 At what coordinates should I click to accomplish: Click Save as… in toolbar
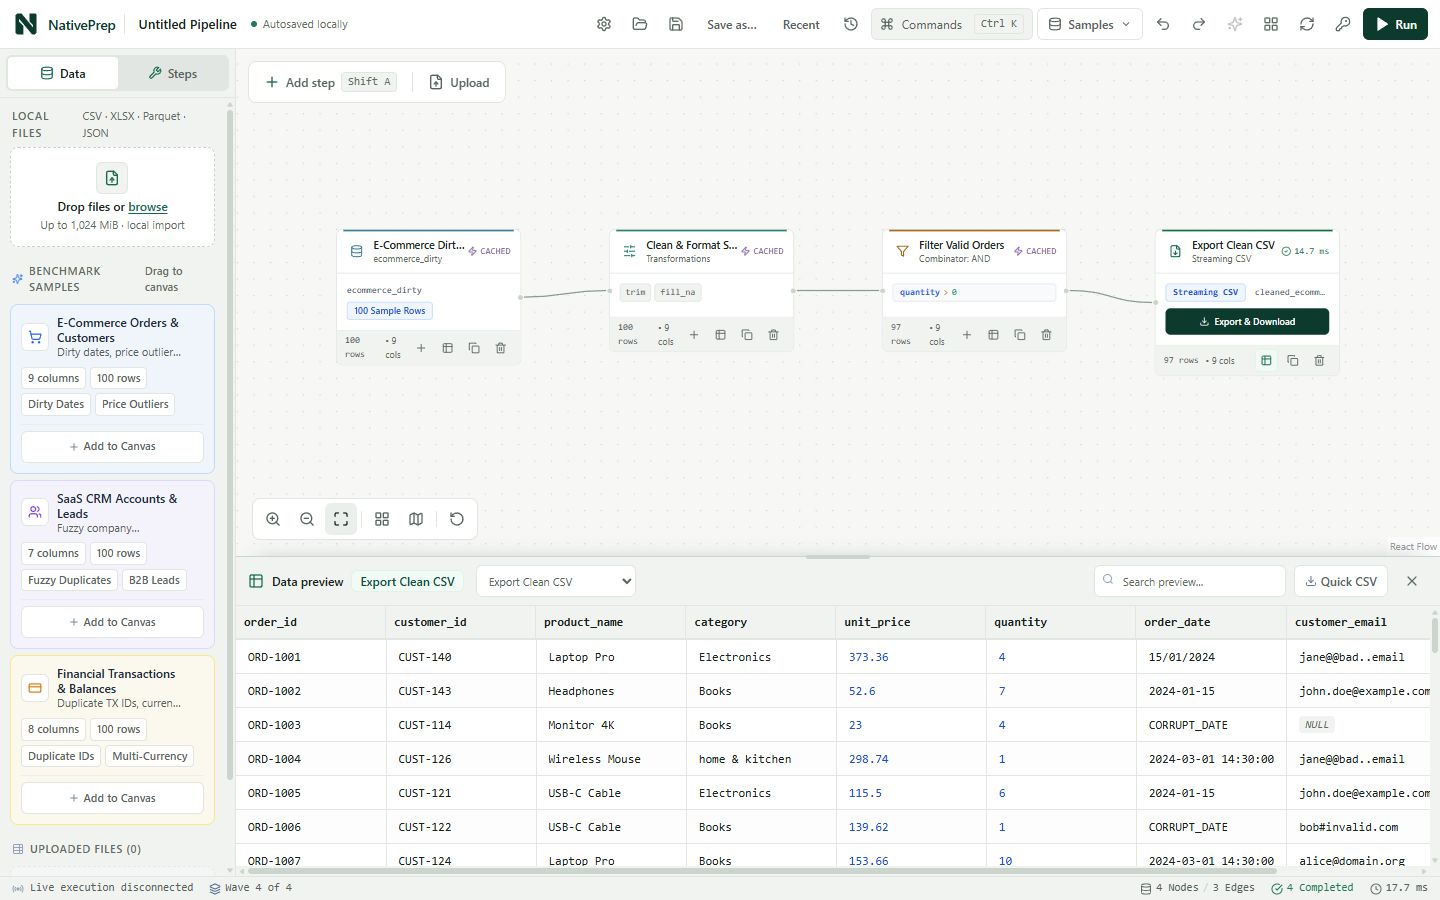coord(732,24)
